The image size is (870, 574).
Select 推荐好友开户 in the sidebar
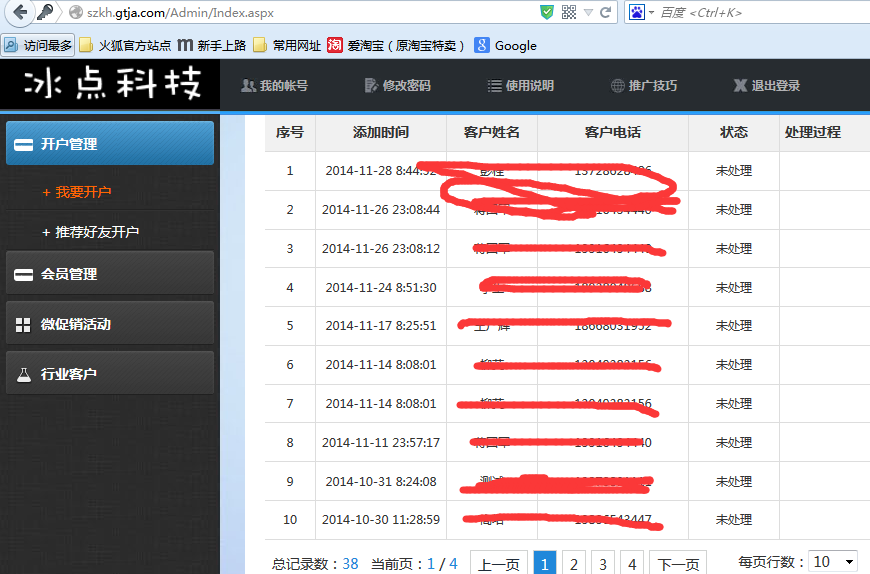click(x=91, y=232)
